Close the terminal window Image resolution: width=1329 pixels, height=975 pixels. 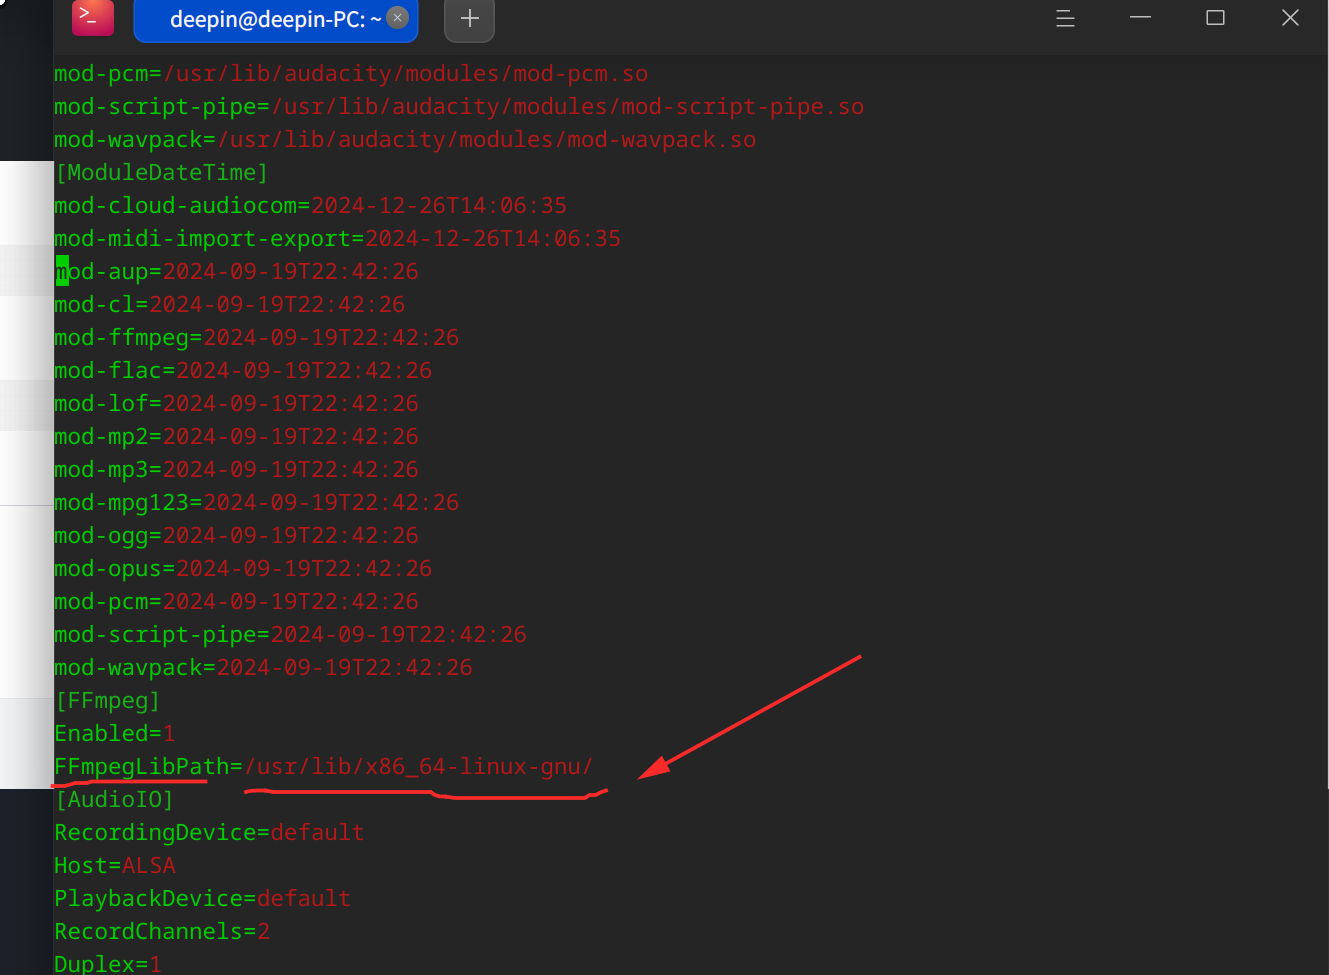1290,18
